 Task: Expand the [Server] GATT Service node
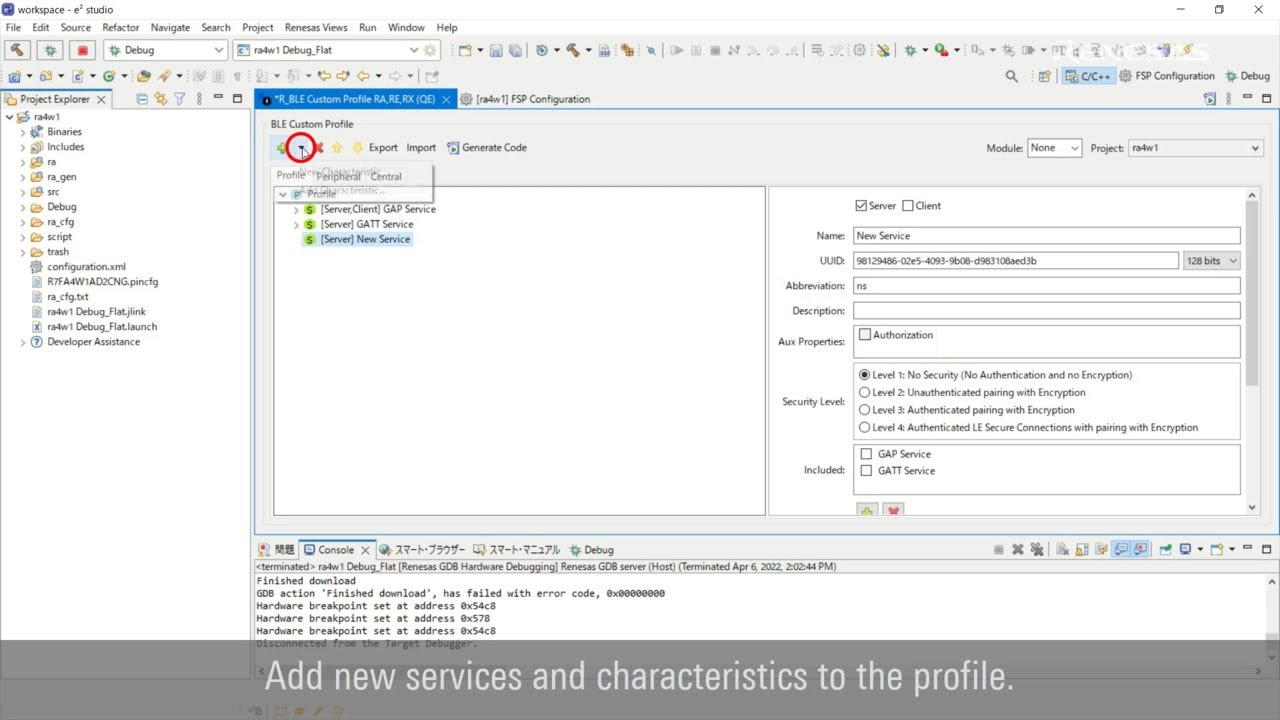click(296, 225)
